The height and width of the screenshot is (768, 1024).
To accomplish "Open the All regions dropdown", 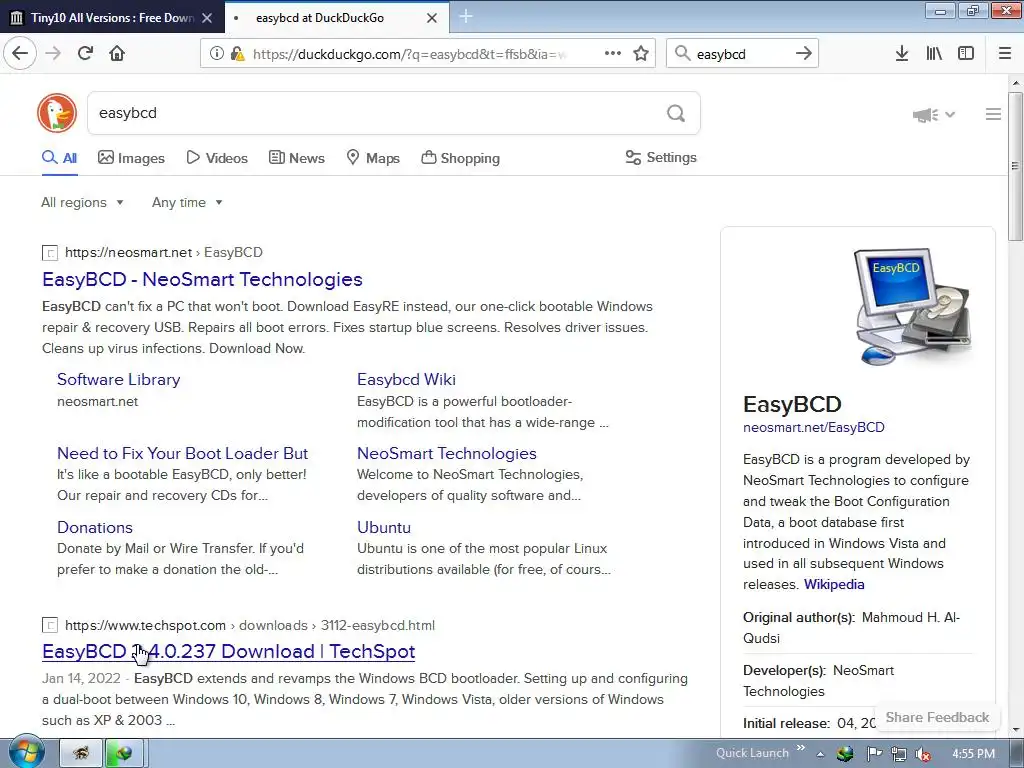I will click(x=82, y=202).
